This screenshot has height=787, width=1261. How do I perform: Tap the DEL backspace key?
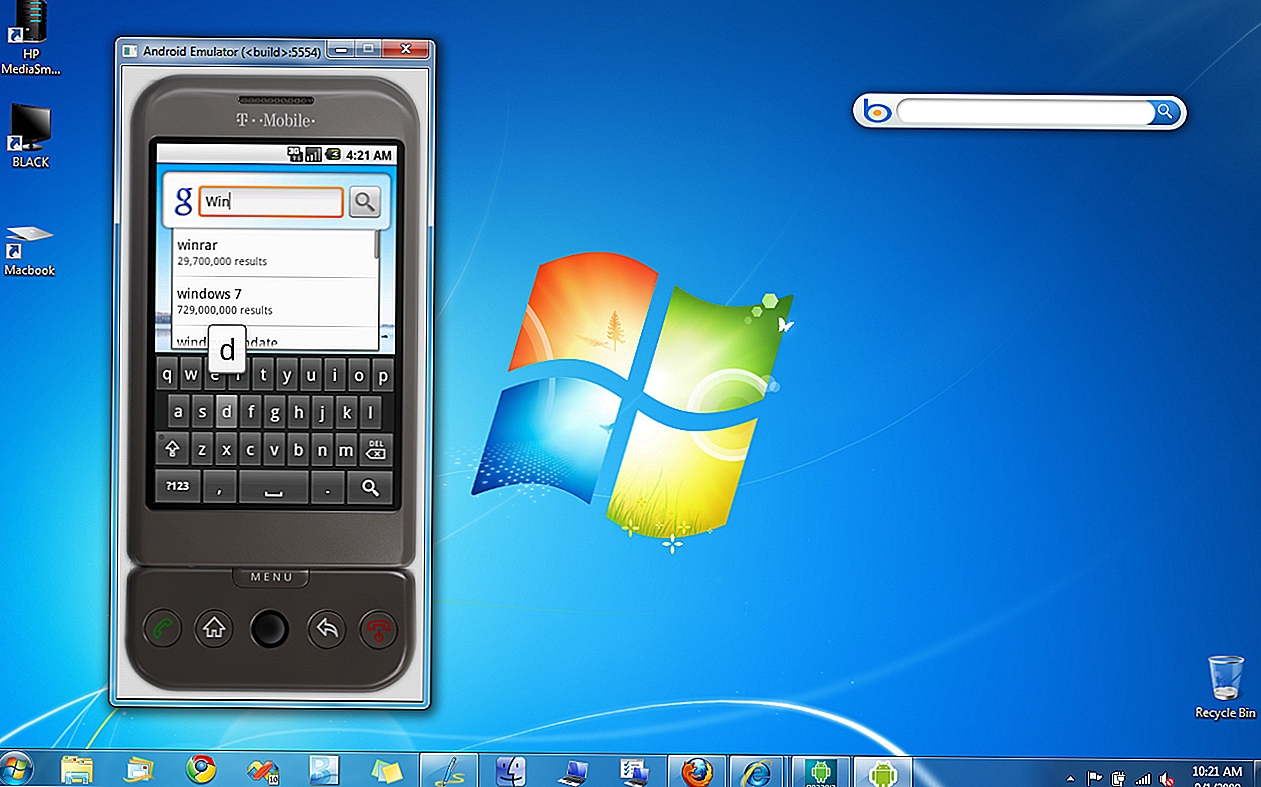[377, 450]
